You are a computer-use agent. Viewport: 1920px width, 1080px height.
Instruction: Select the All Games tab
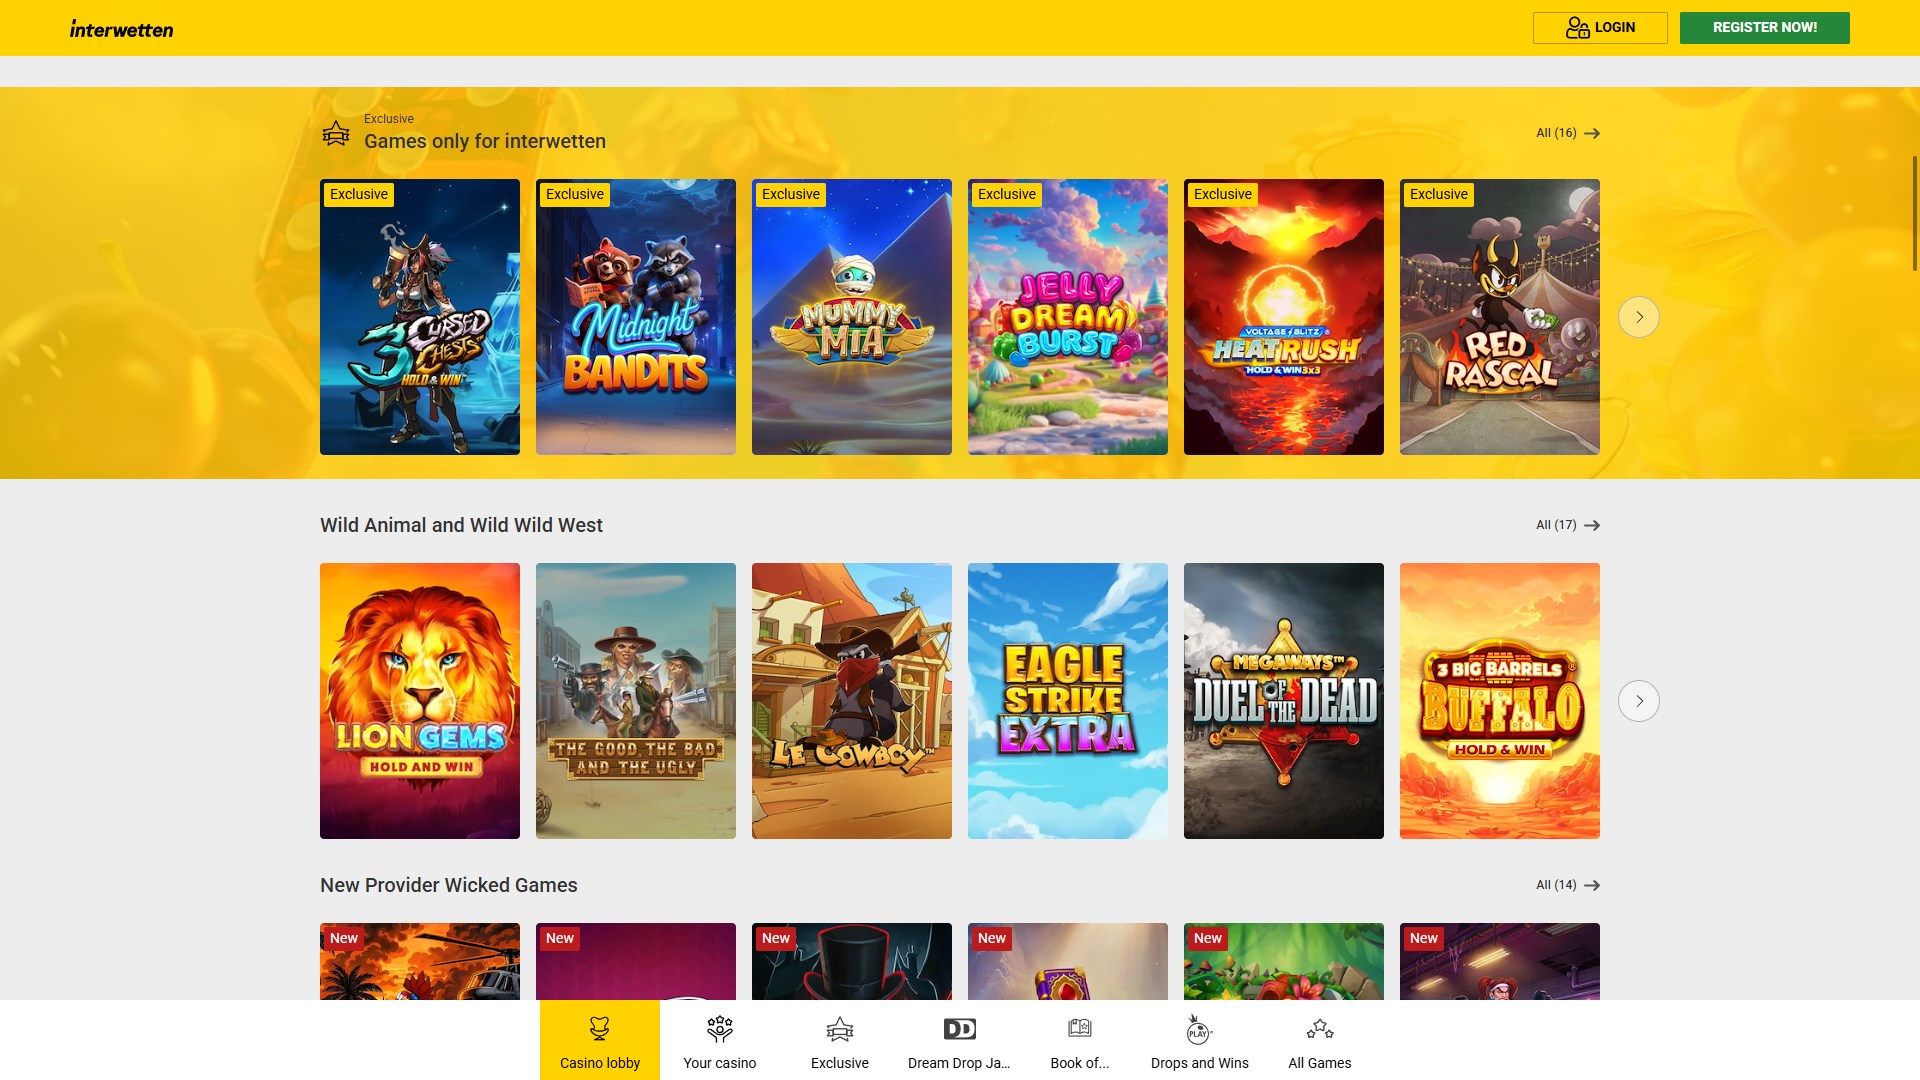pyautogui.click(x=1320, y=1040)
